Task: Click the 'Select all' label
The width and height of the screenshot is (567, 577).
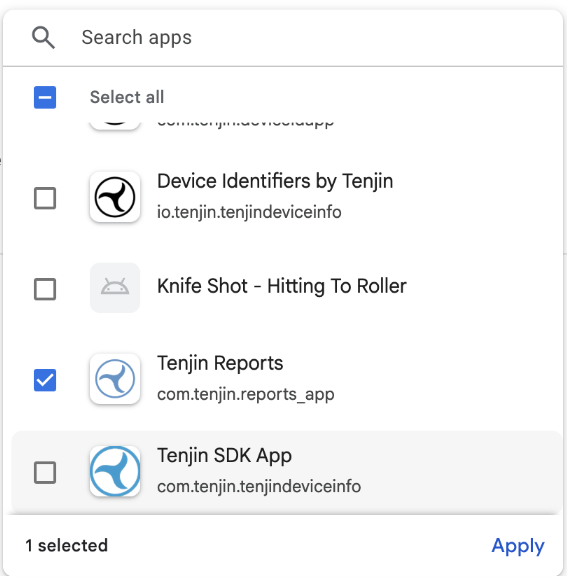Action: click(127, 98)
